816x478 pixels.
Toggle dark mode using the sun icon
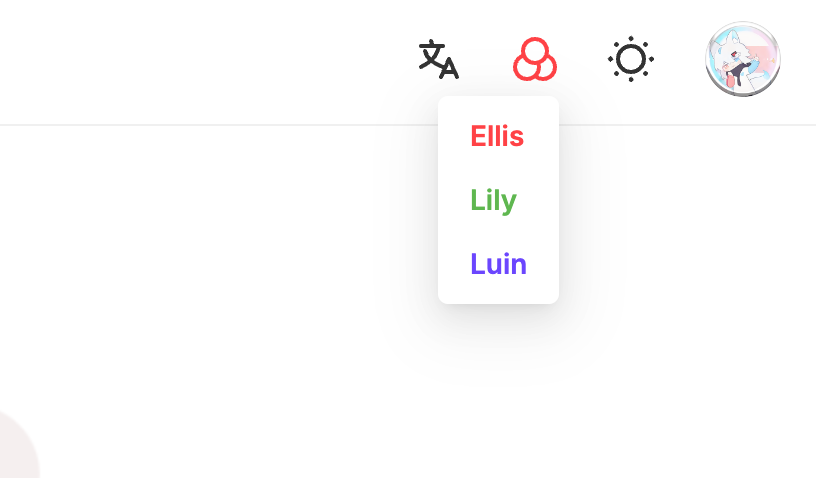631,60
